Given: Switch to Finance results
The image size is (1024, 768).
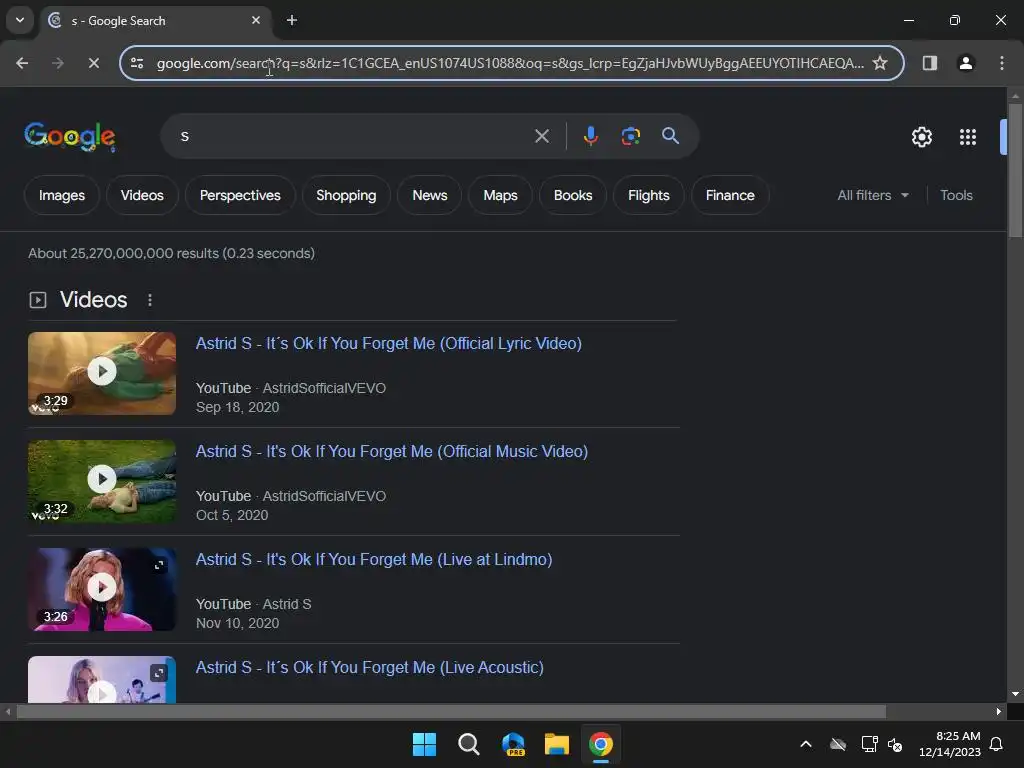Looking at the screenshot, I should click(729, 195).
